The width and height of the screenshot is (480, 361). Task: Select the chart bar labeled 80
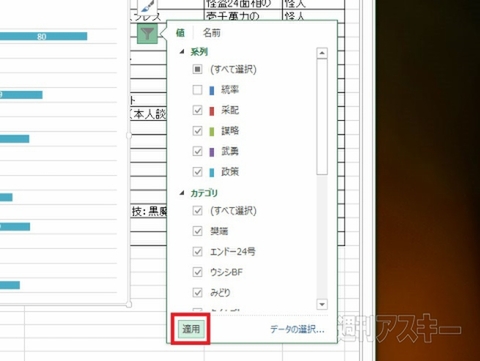pos(43,36)
